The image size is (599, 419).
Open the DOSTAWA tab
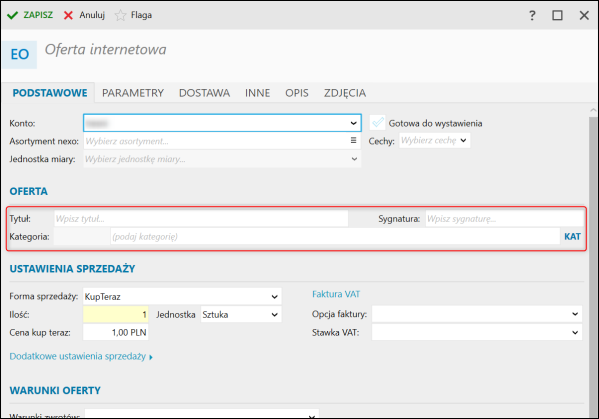[204, 93]
